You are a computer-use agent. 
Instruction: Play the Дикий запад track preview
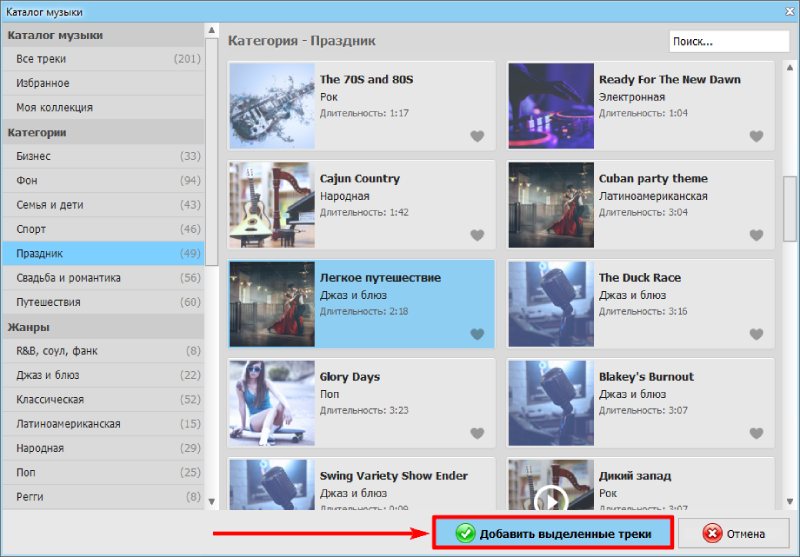click(551, 499)
